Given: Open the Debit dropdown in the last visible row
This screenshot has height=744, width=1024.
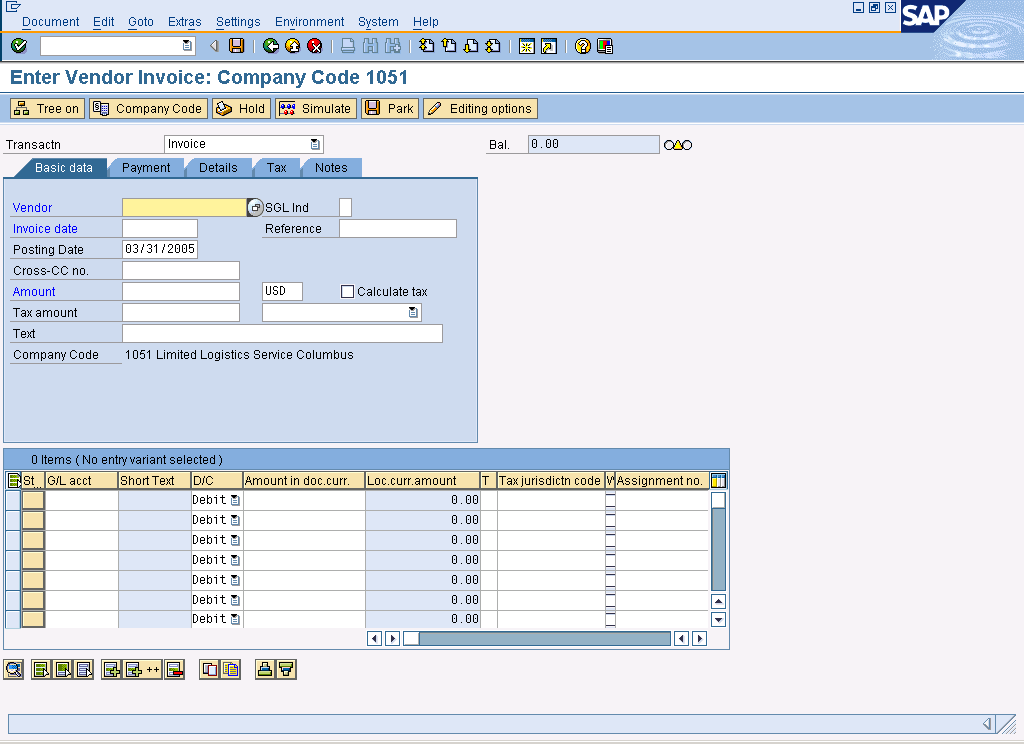Looking at the screenshot, I should [x=235, y=619].
